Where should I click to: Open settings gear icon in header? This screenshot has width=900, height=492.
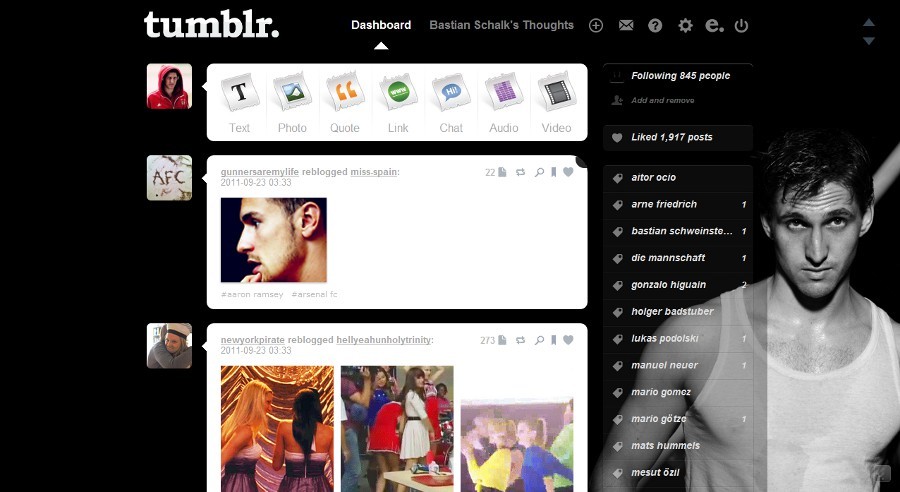coord(685,25)
